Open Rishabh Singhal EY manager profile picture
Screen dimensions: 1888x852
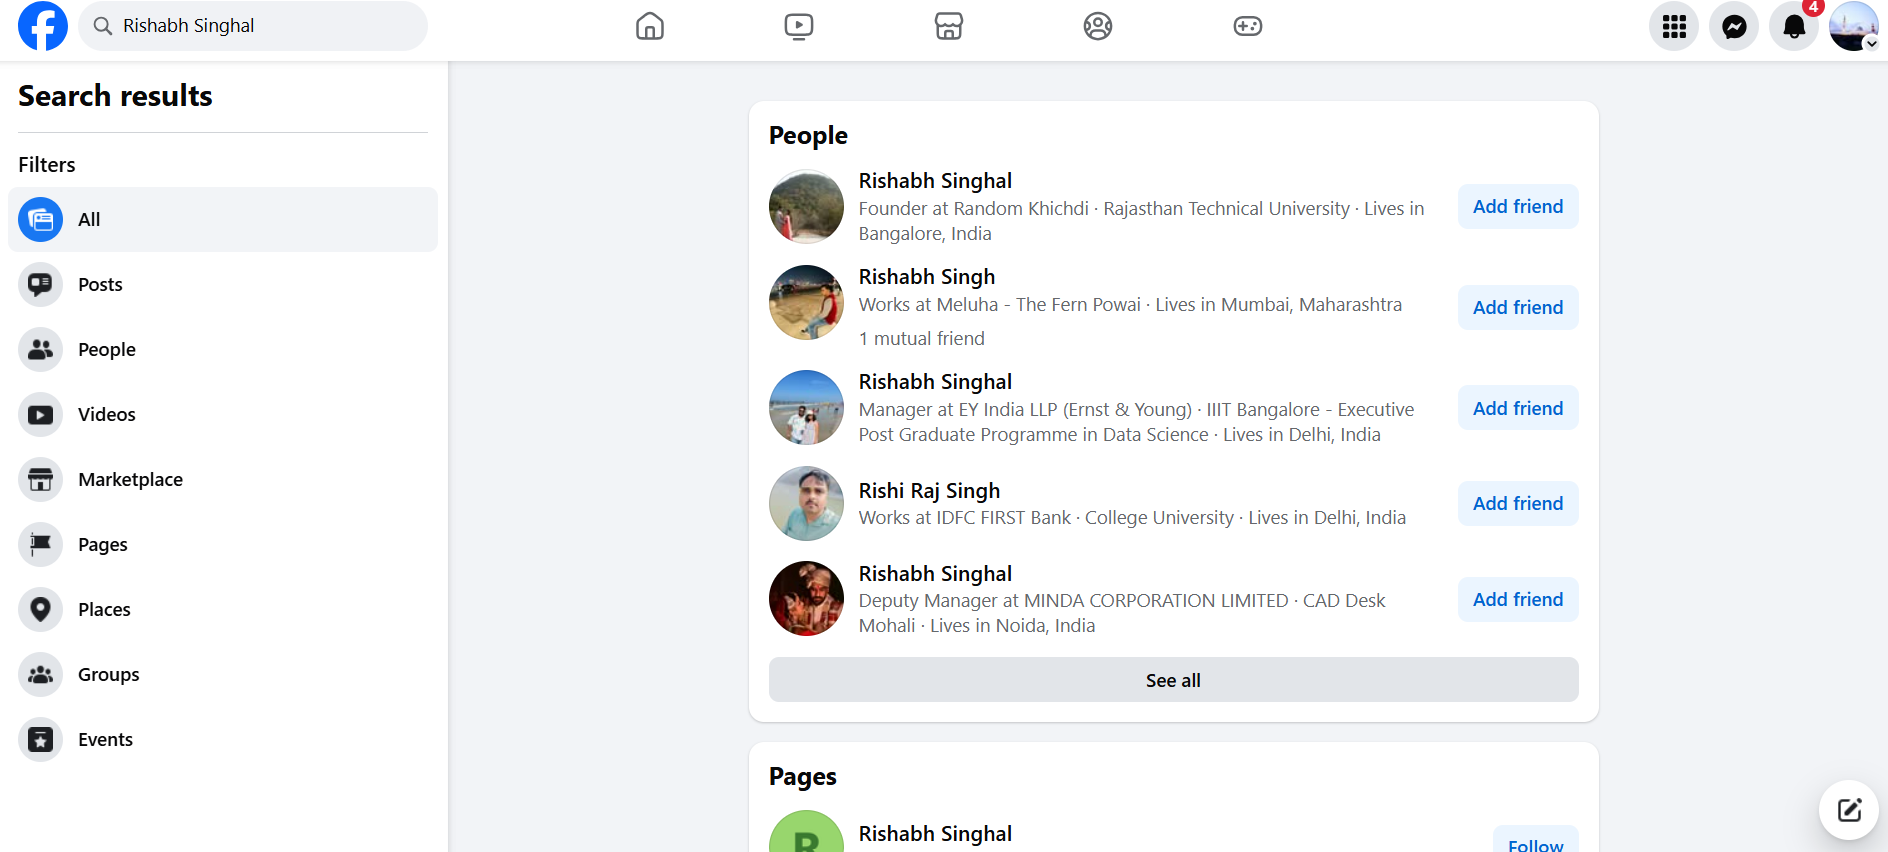click(x=806, y=408)
